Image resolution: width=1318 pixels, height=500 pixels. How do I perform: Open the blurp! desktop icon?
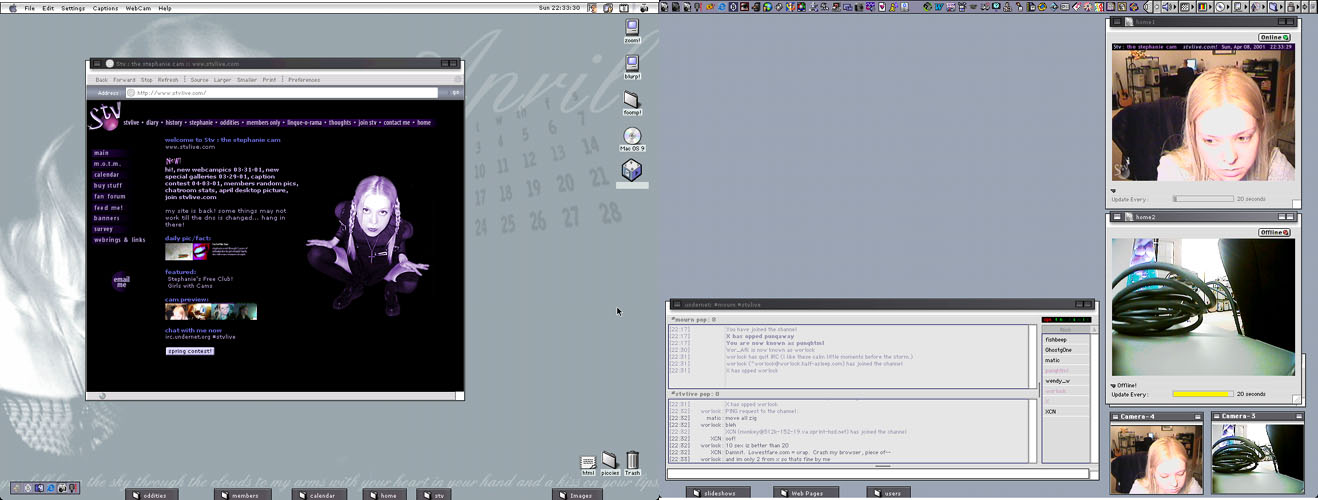632,65
